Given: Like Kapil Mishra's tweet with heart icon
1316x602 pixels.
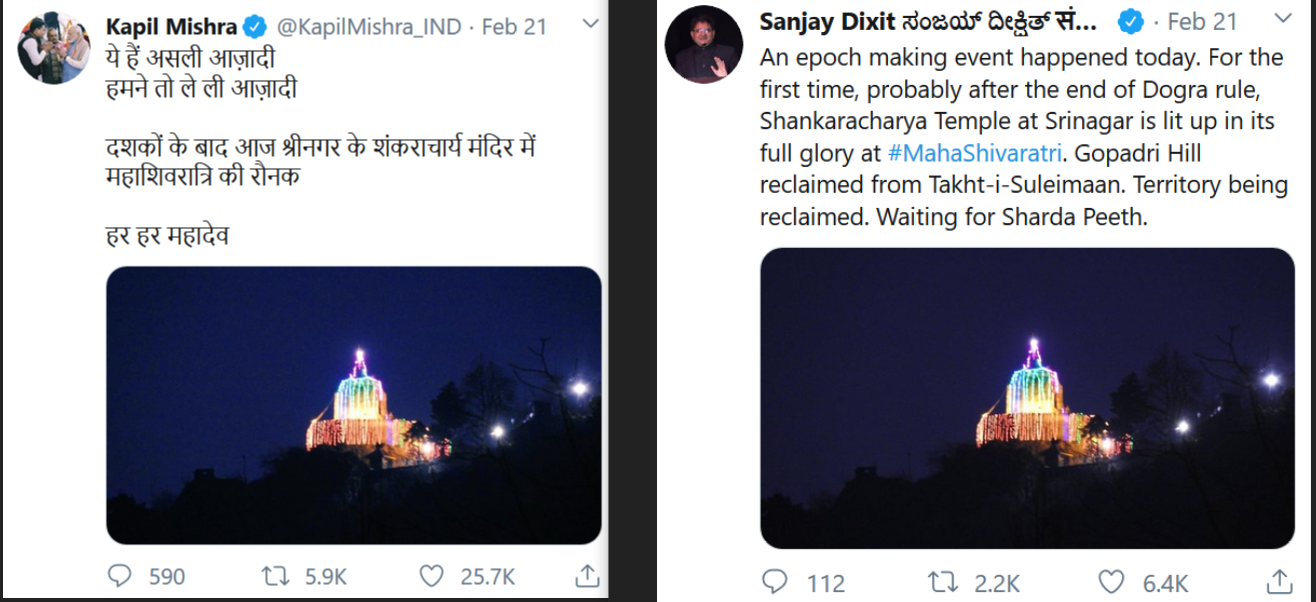Looking at the screenshot, I should [431, 576].
